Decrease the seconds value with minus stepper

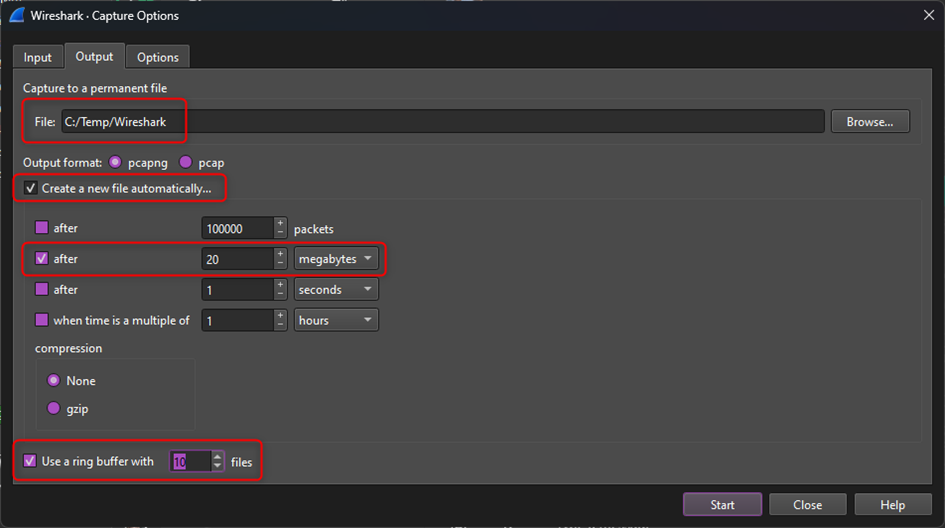[x=280, y=295]
